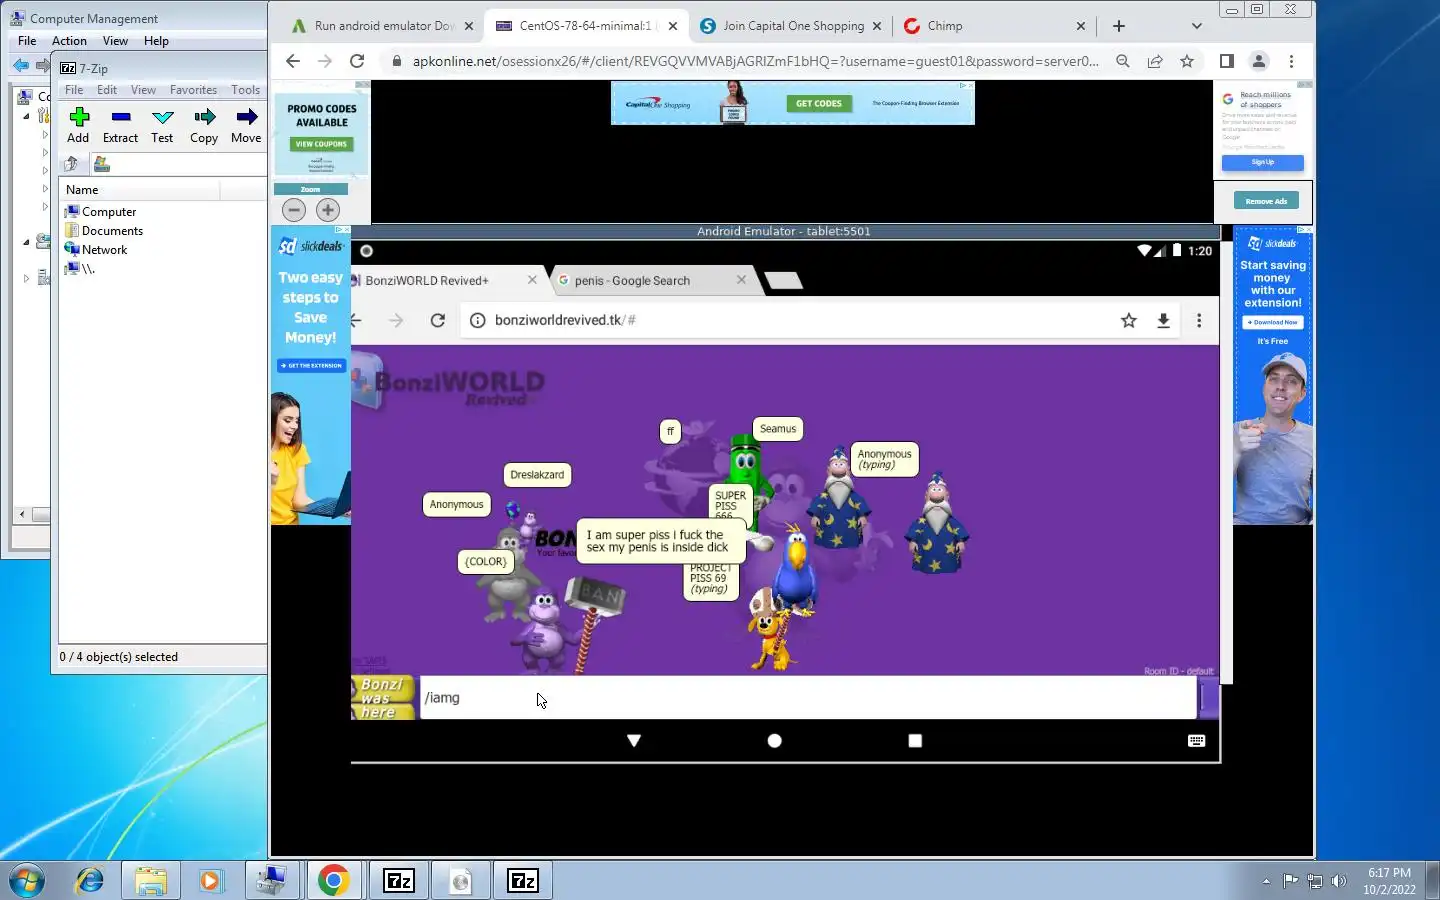Click the keyboard icon in emulator navbar

point(1197,741)
